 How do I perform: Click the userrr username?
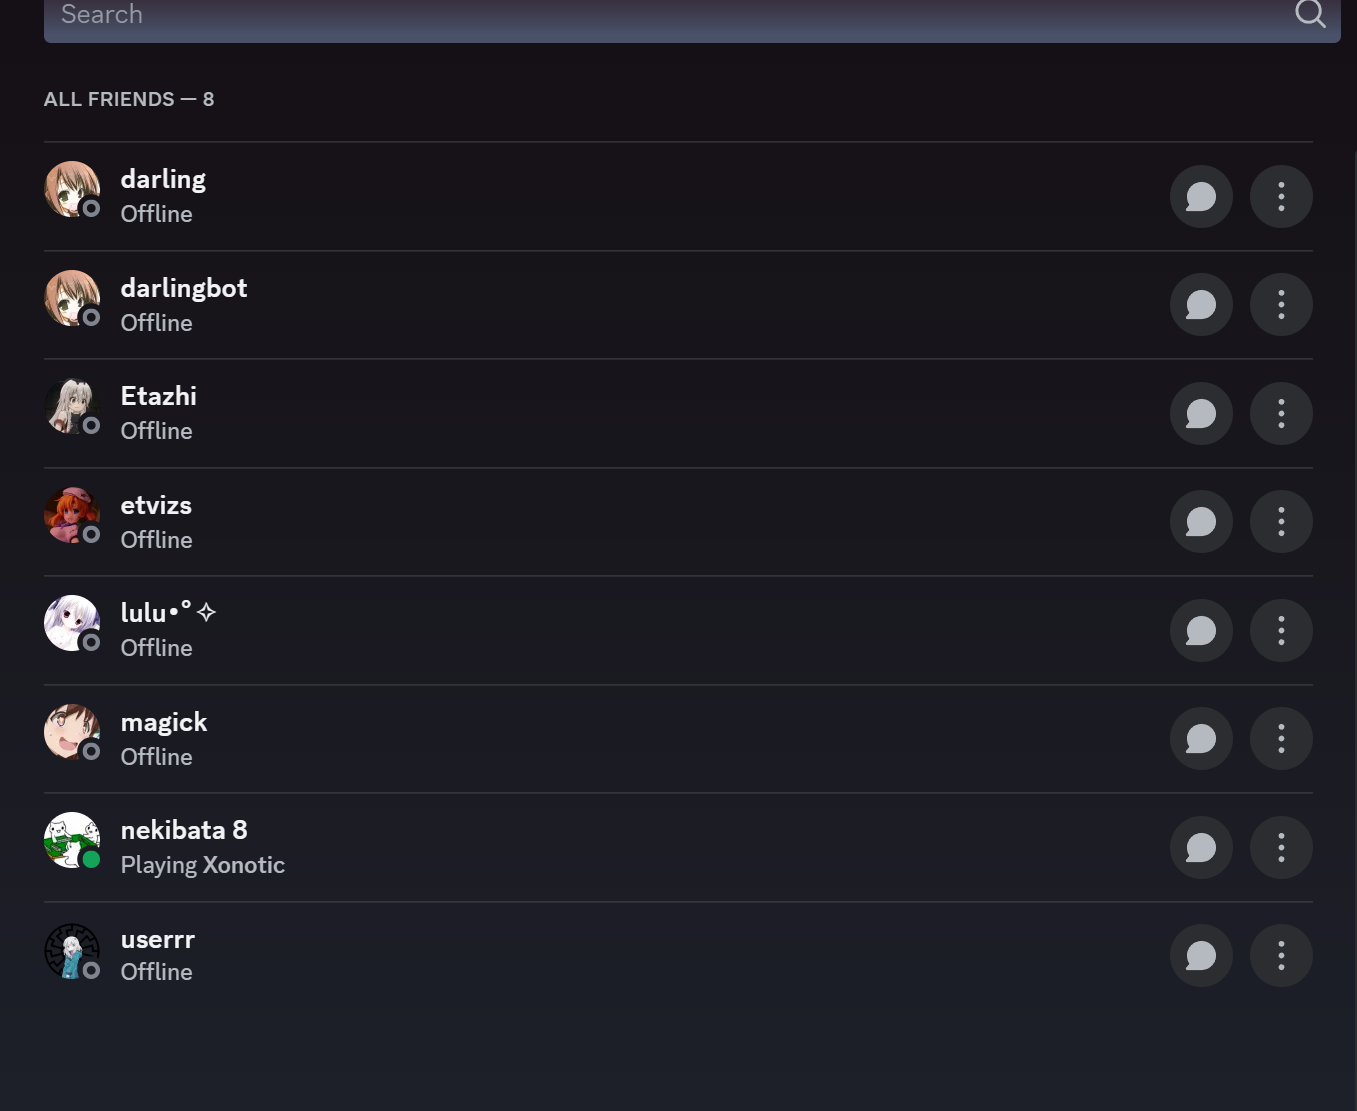pos(158,939)
